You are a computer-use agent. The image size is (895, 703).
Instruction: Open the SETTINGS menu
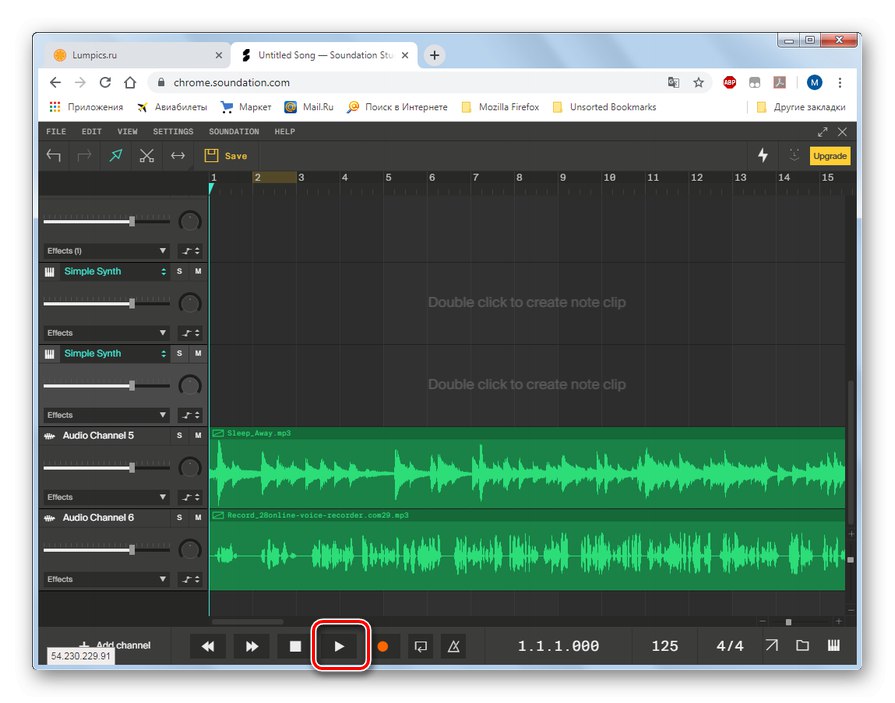173,132
